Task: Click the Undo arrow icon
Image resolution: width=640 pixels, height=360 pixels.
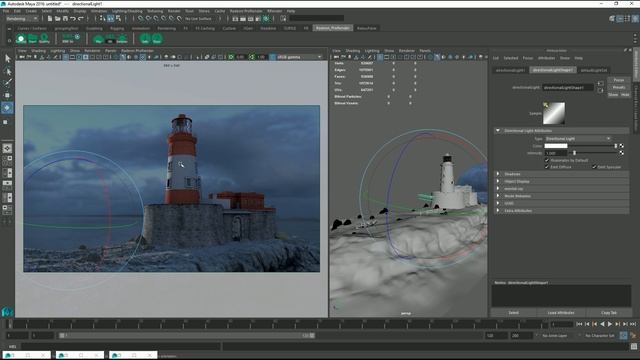Action: 73,18
